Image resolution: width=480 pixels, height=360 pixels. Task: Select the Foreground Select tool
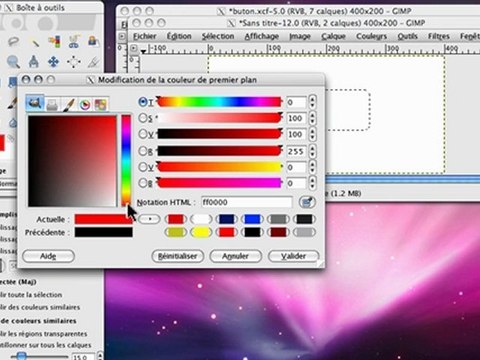click(x=93, y=41)
